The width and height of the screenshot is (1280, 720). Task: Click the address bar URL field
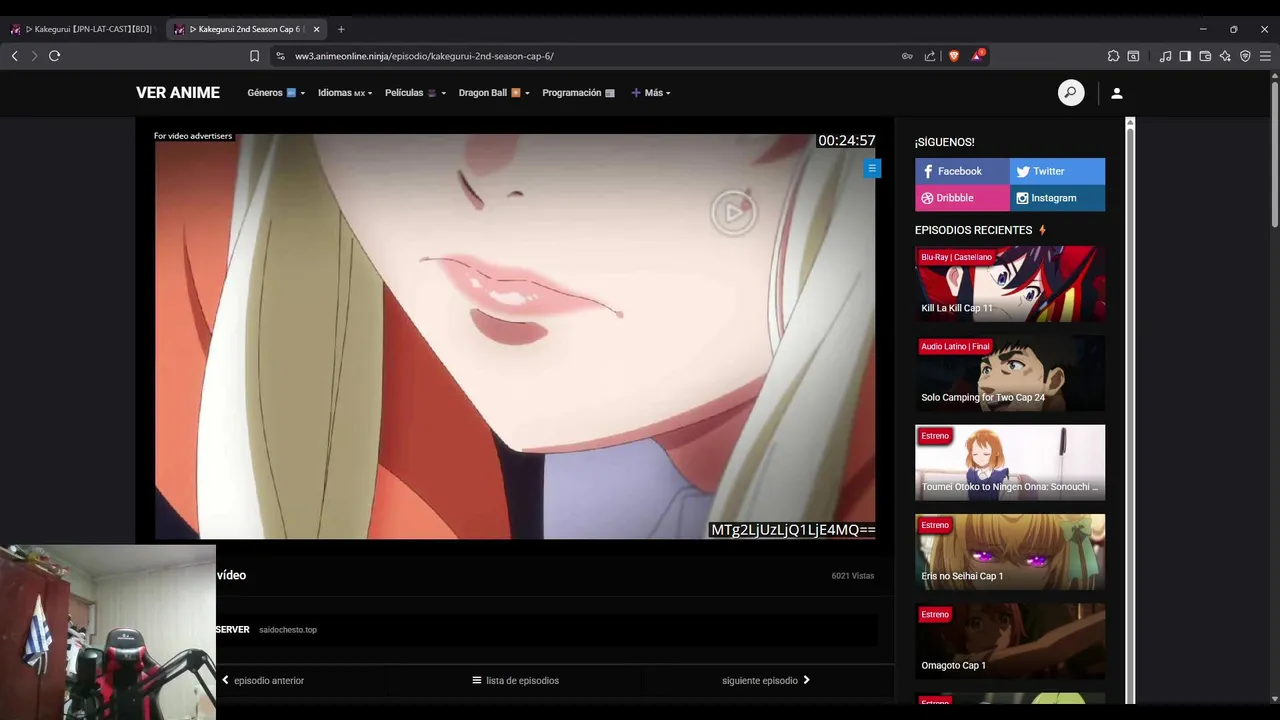(x=590, y=56)
